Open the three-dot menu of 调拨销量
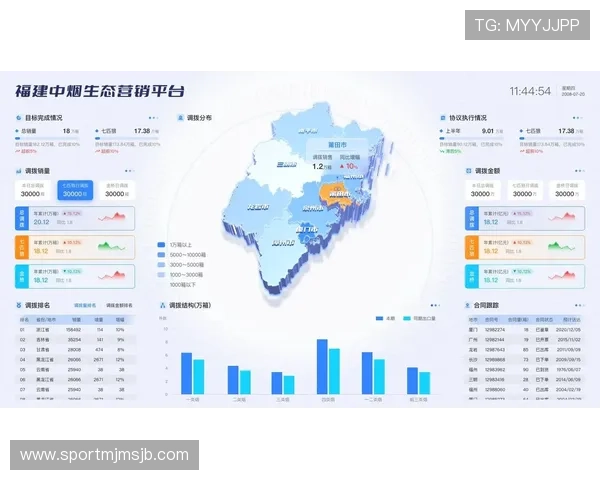The image size is (600, 480). point(129,171)
